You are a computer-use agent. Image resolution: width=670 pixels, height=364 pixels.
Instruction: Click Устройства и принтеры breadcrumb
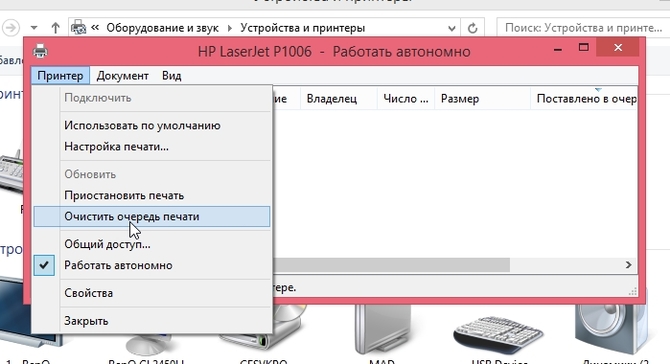click(303, 28)
